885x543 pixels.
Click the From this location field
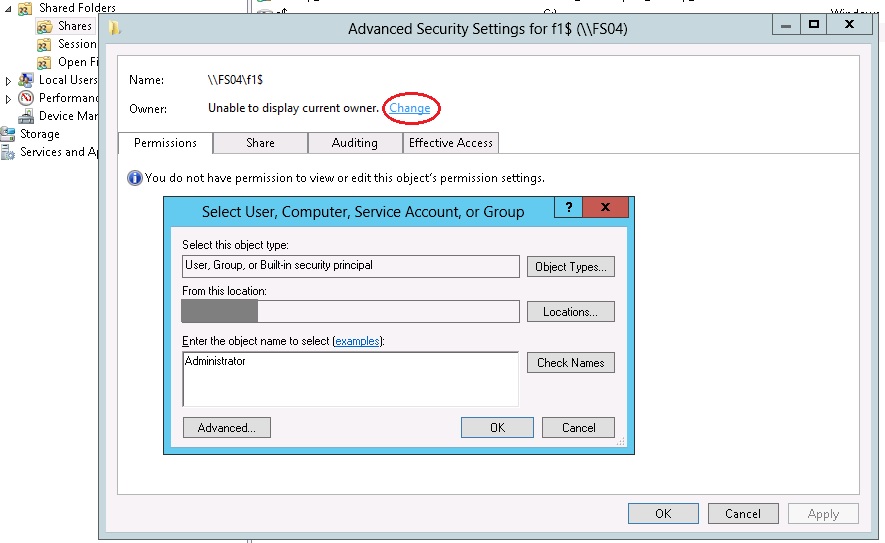pyautogui.click(x=351, y=312)
